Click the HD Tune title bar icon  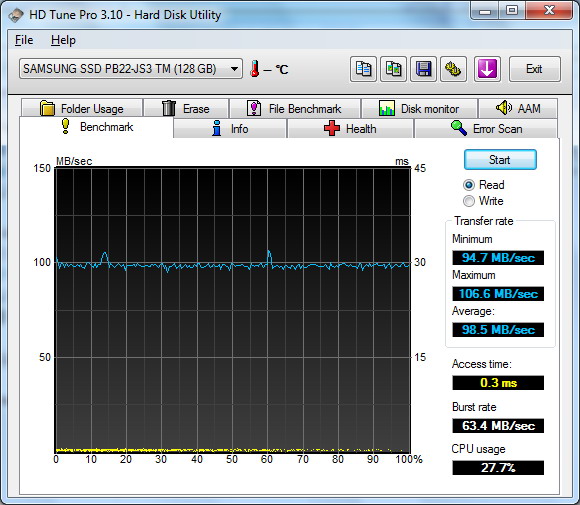click(x=16, y=15)
